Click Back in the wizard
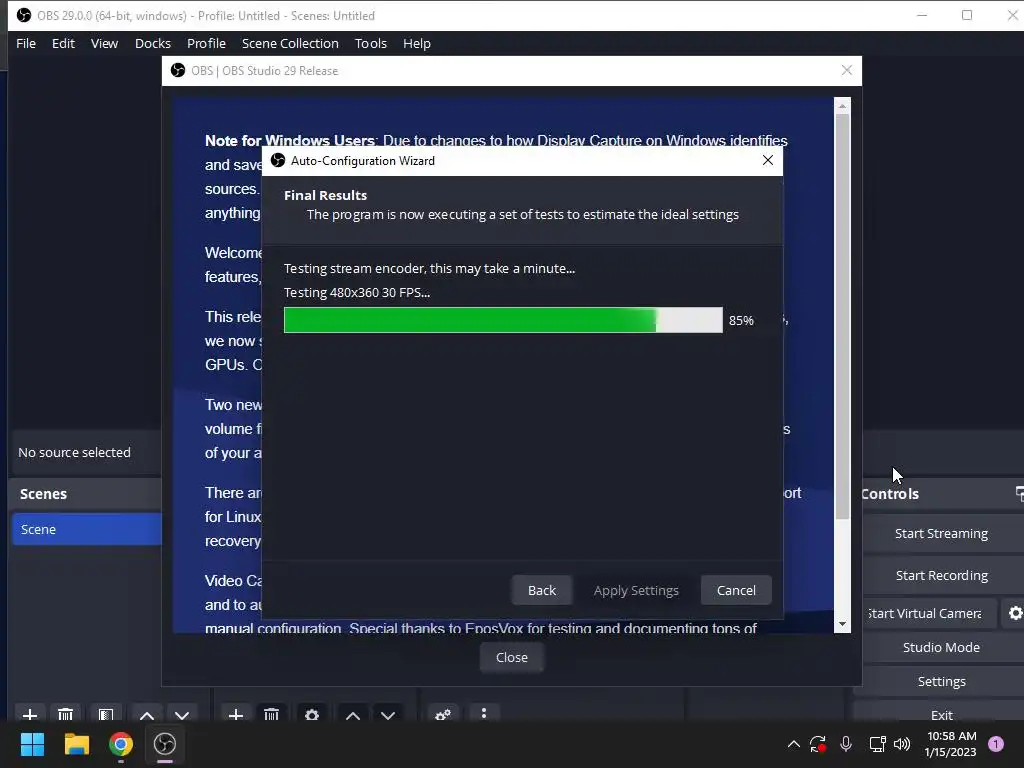Screen dimensions: 1024x768 click(542, 590)
